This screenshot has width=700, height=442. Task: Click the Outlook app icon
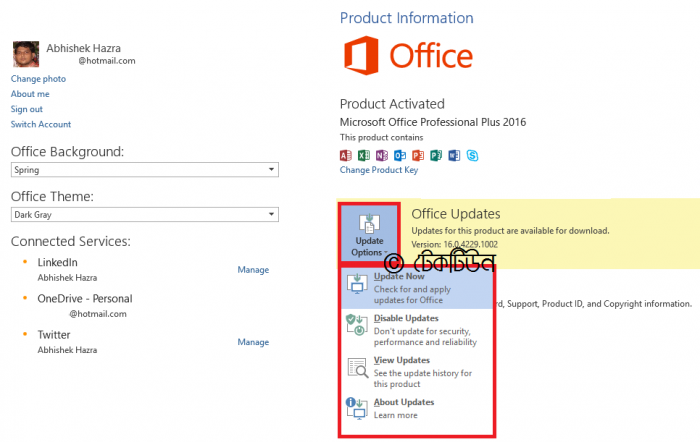tap(400, 155)
